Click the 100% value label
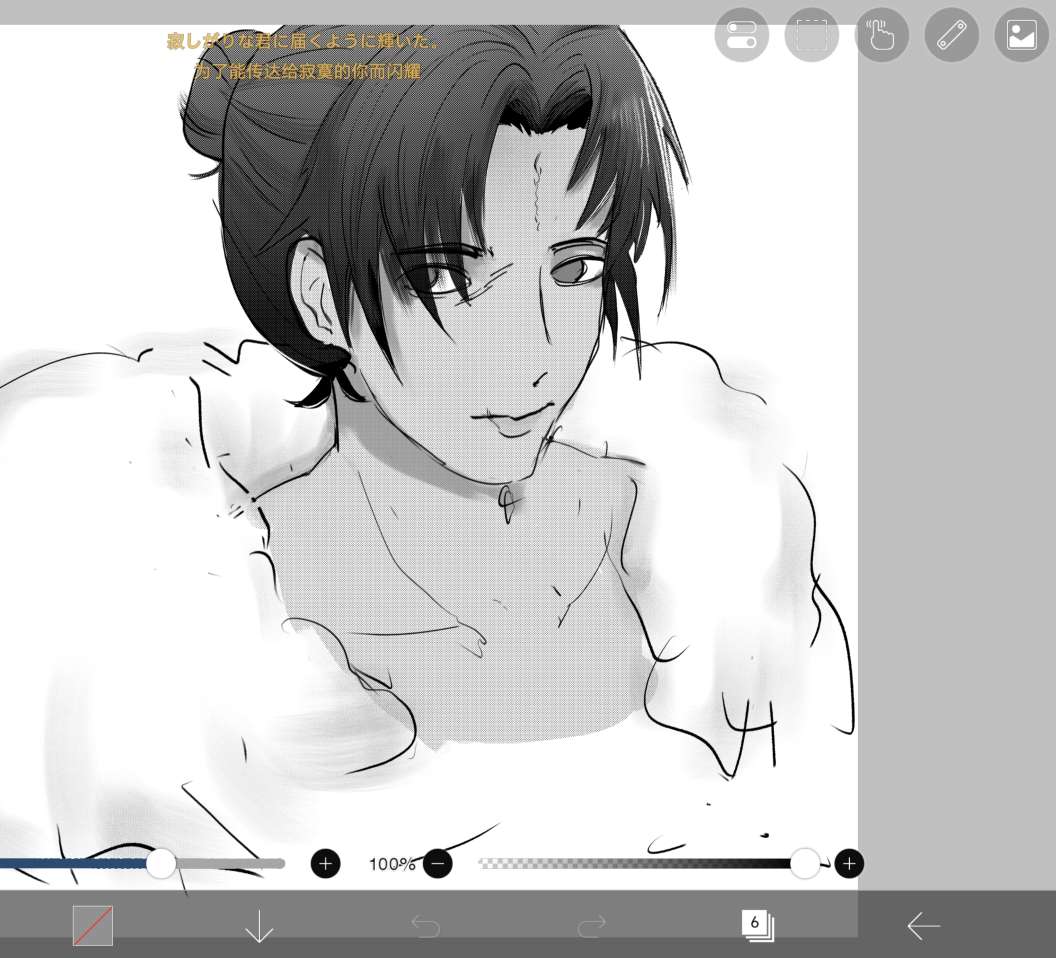 click(x=391, y=864)
